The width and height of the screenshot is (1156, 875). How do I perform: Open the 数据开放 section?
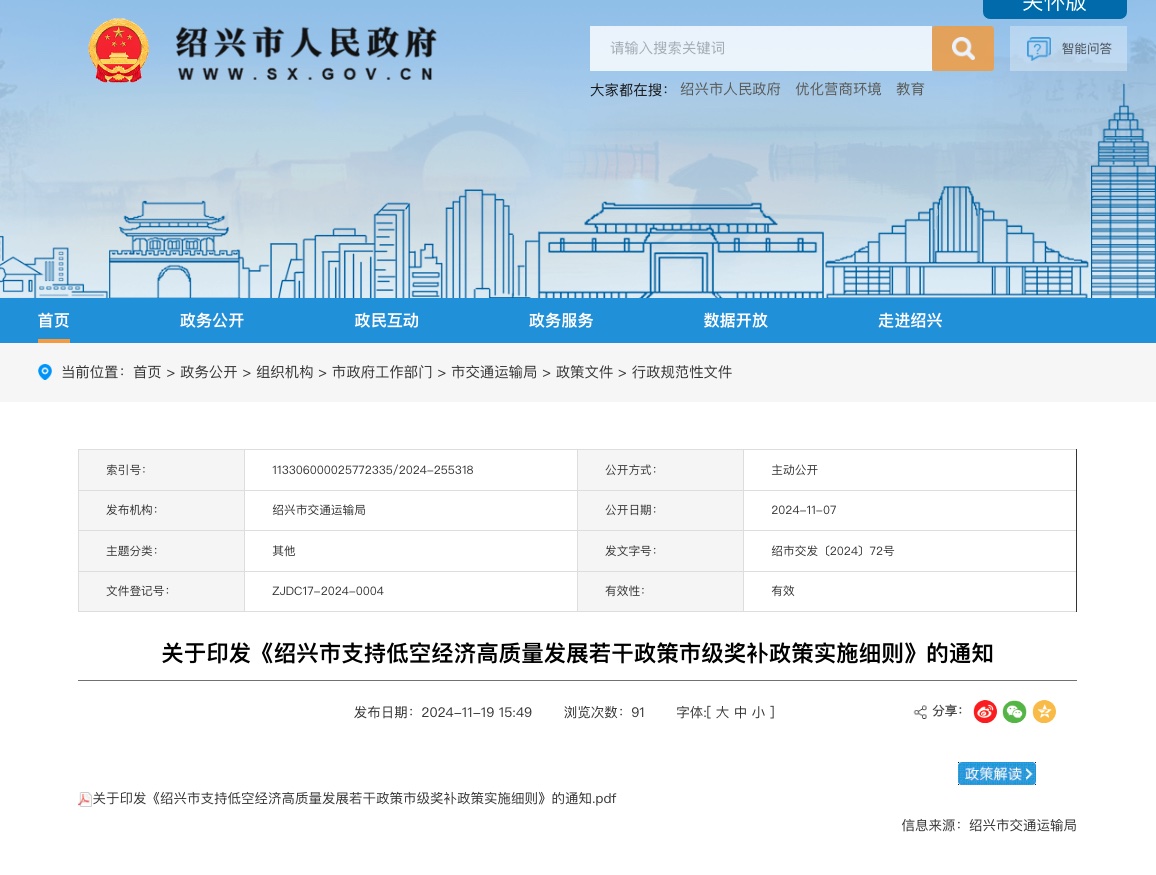735,320
